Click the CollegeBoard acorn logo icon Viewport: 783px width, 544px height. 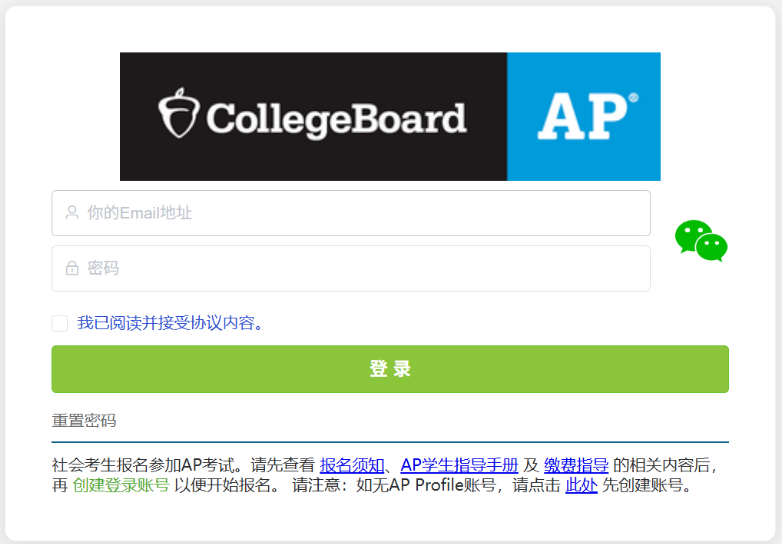click(178, 116)
